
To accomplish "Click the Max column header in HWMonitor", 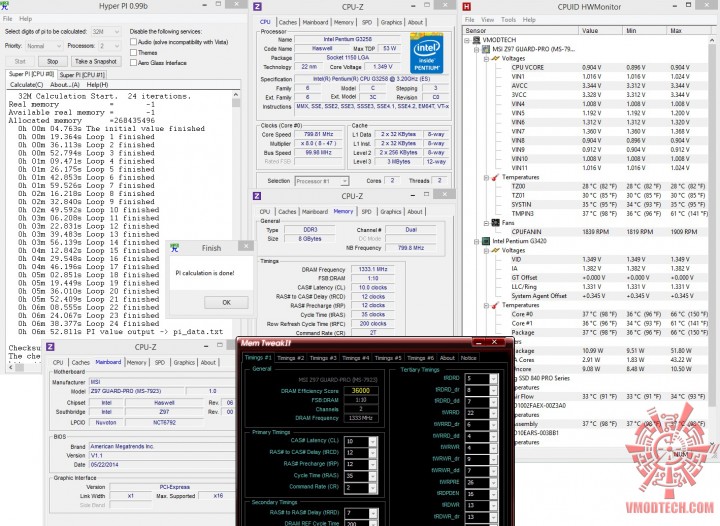I will pos(687,30).
